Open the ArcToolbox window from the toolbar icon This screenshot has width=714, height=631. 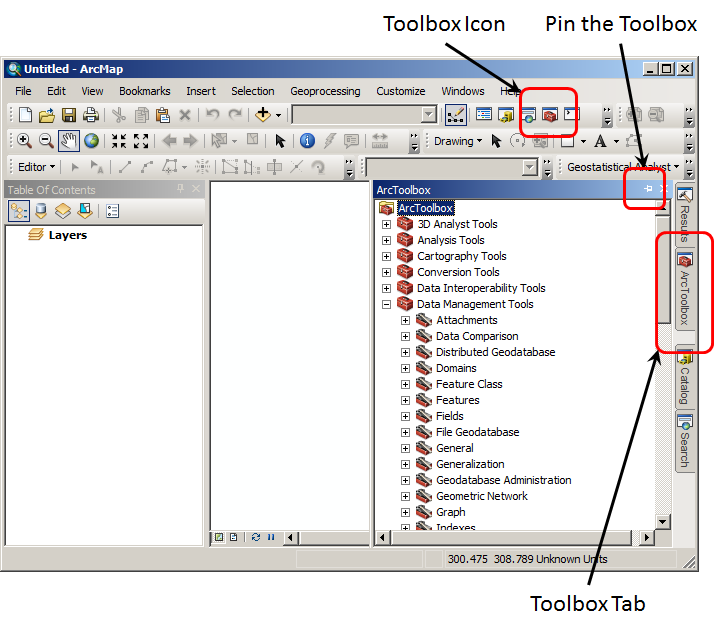tap(549, 115)
